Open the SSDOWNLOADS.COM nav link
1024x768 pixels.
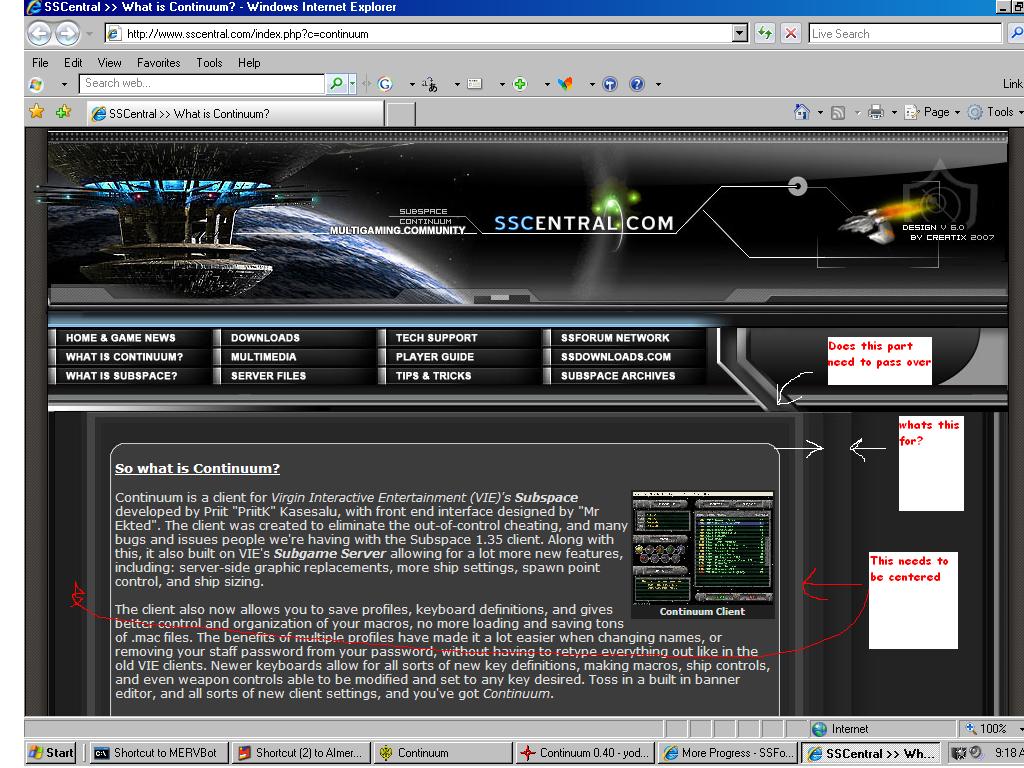(x=616, y=357)
